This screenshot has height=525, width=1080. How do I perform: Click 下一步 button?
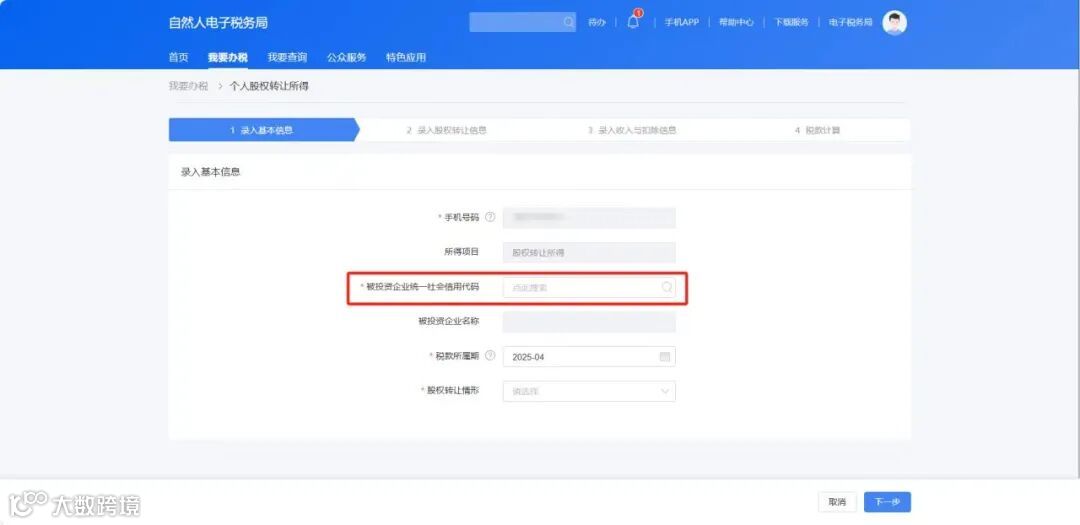point(887,502)
